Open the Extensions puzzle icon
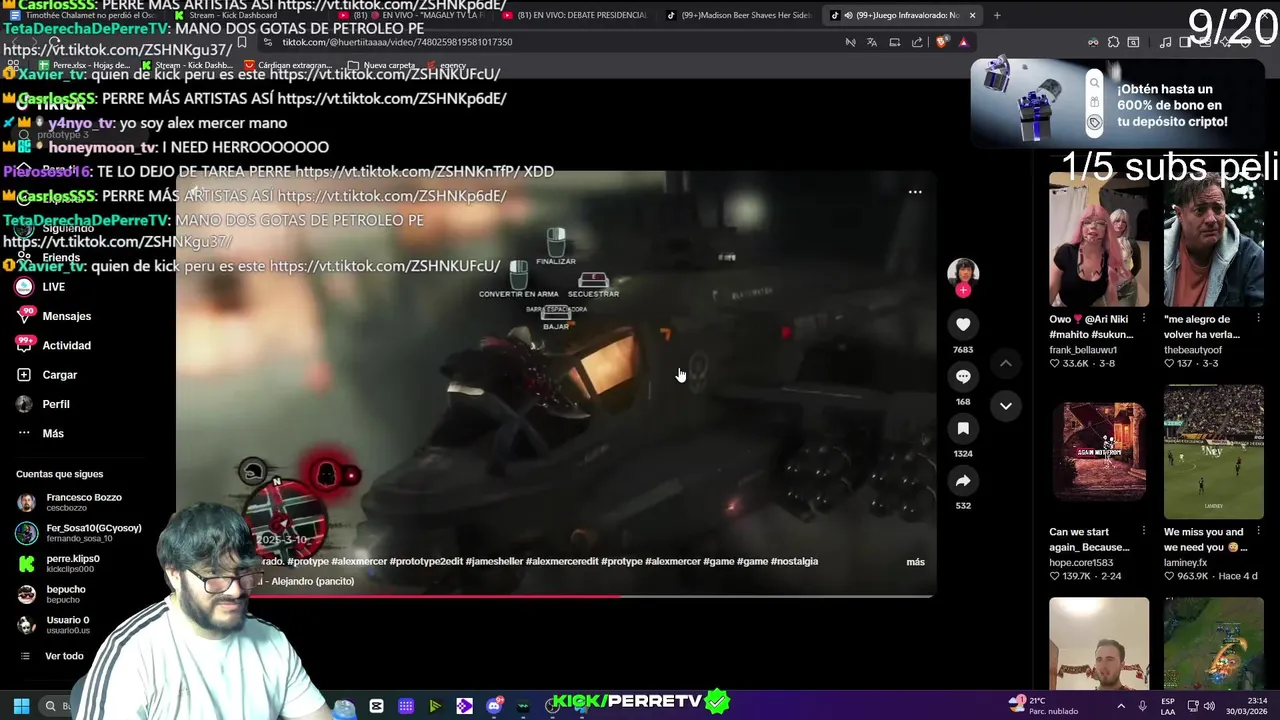 tap(1113, 42)
